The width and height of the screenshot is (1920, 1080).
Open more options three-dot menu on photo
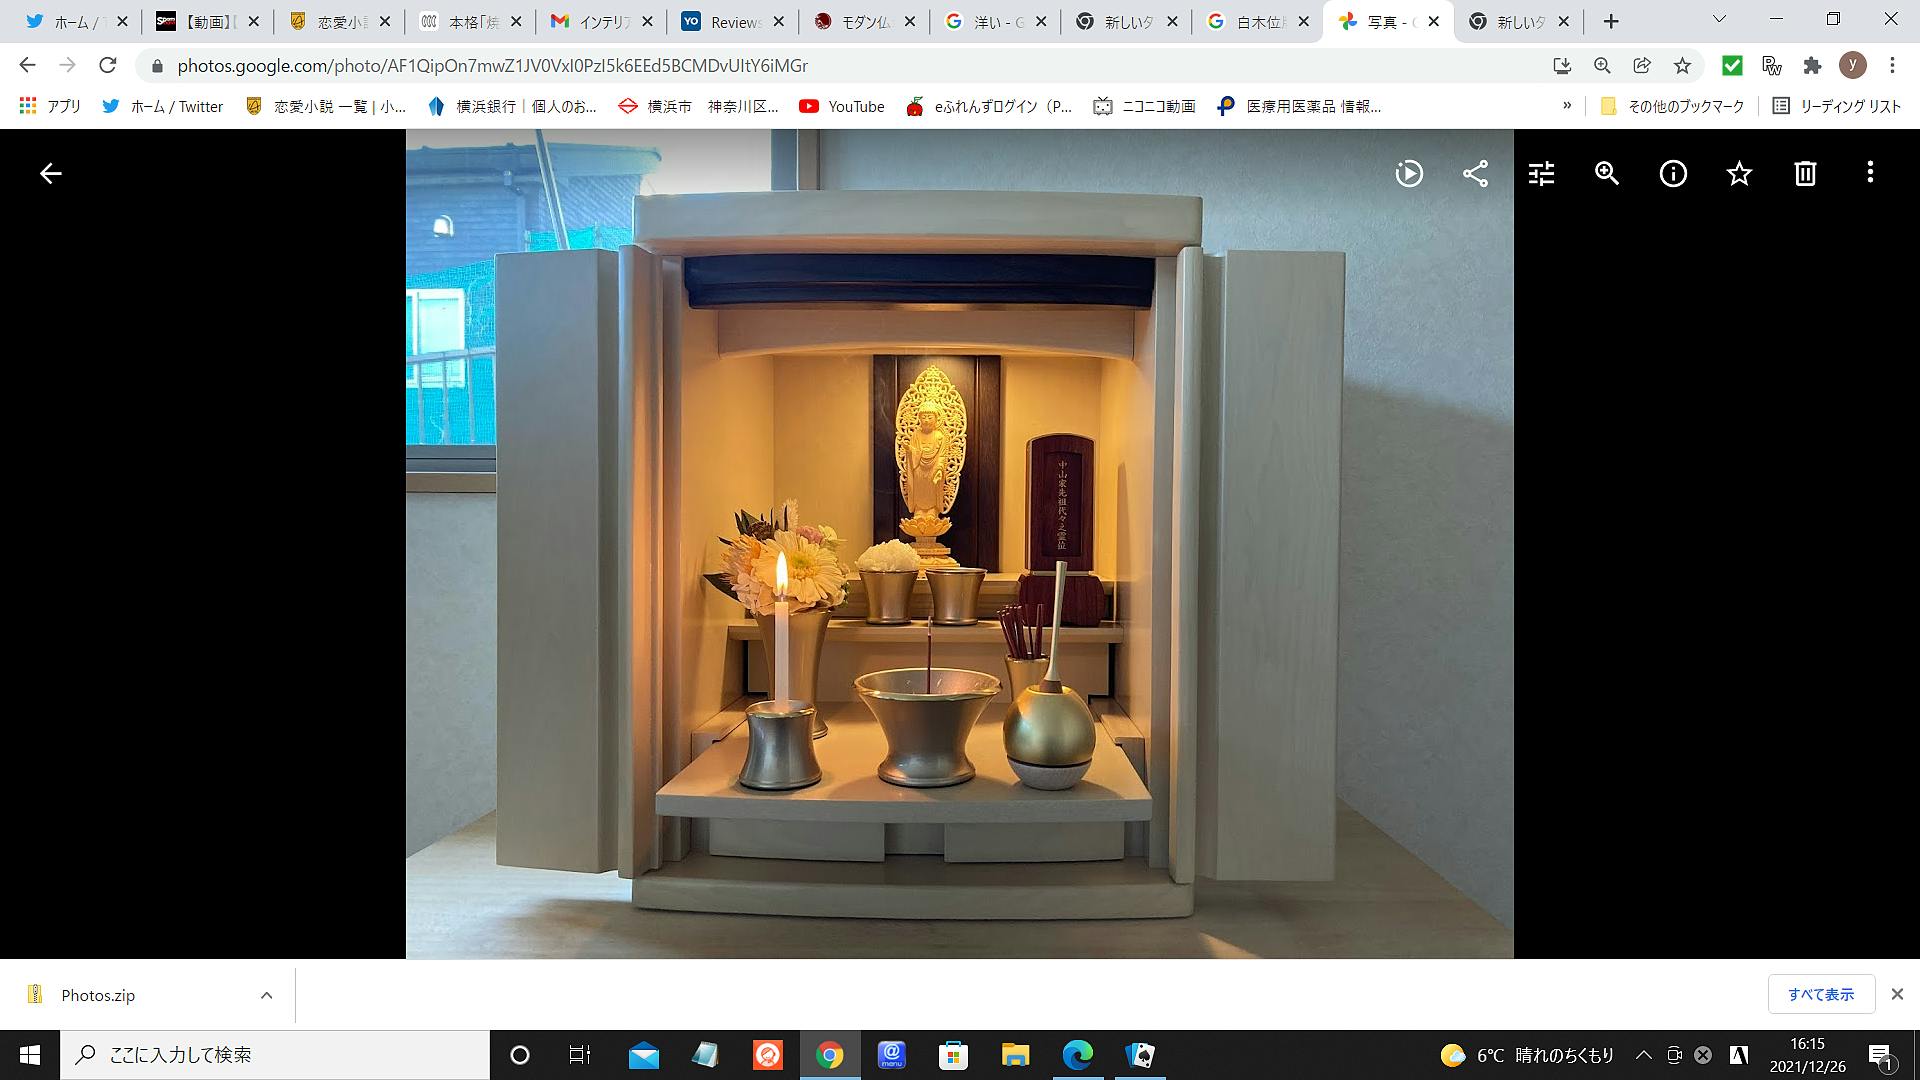pos(1870,173)
